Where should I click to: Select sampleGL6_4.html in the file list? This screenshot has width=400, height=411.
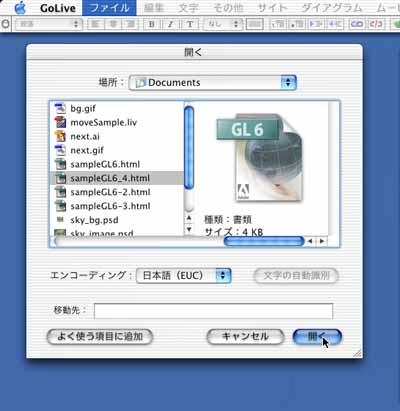pyautogui.click(x=116, y=178)
